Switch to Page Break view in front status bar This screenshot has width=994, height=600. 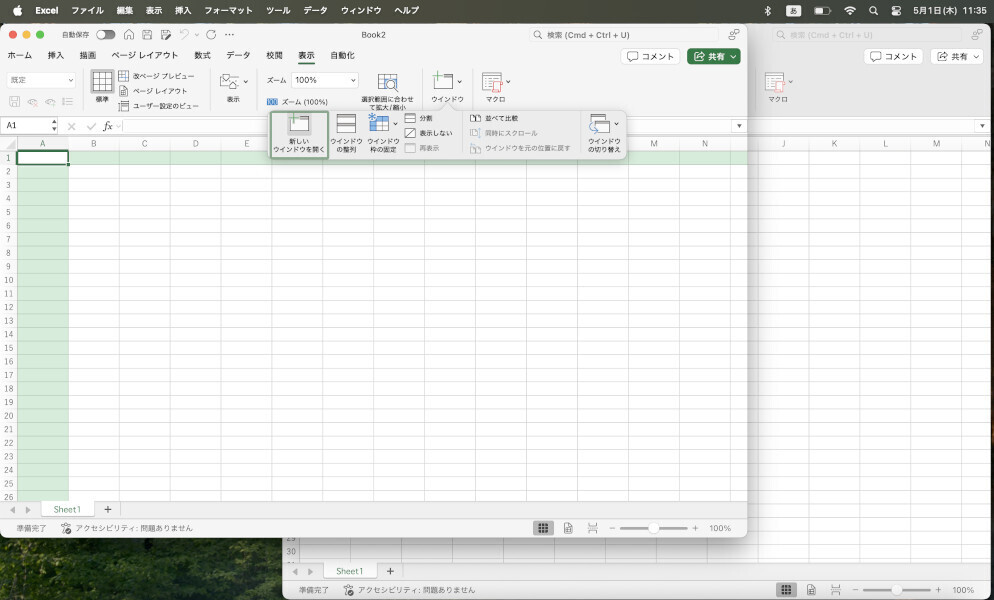click(593, 528)
